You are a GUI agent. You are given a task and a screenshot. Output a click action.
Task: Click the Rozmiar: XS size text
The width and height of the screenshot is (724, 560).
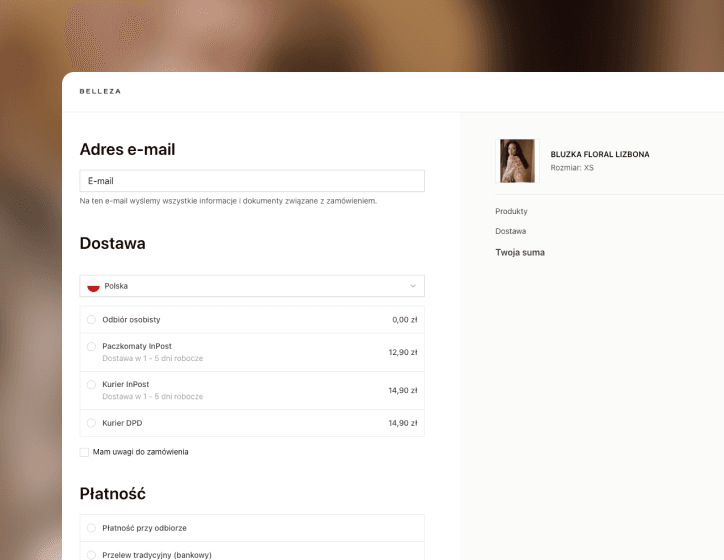pyautogui.click(x=571, y=168)
